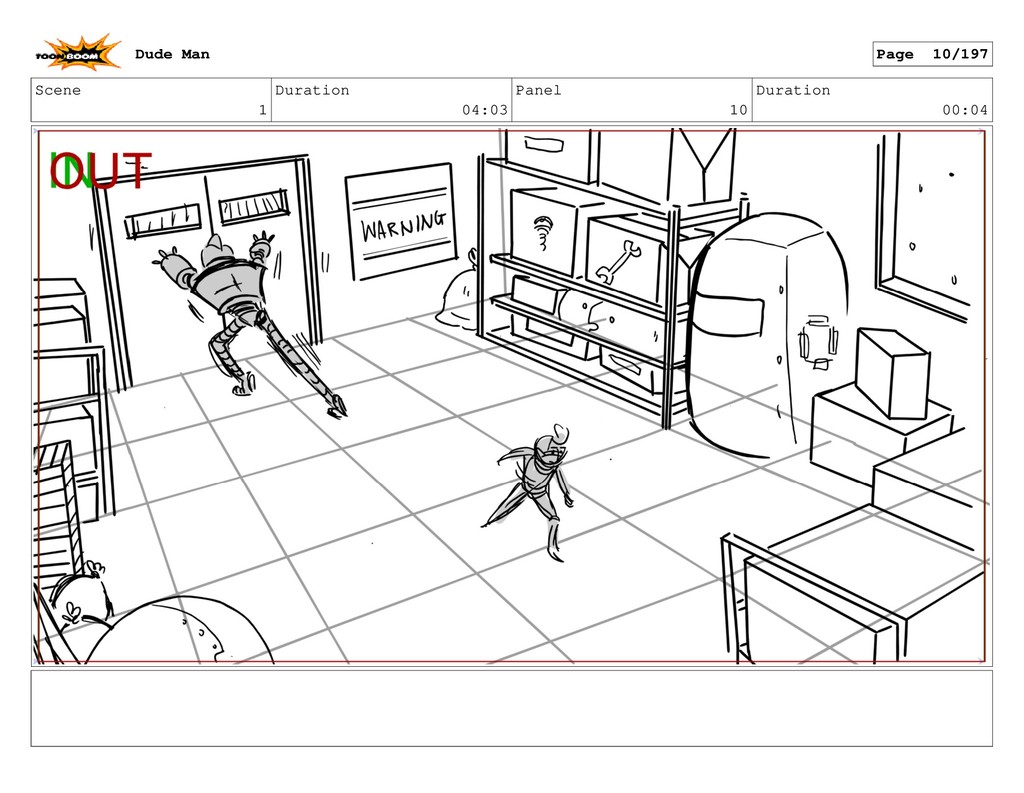
Task: Click the Scene number field
Action: (151, 100)
